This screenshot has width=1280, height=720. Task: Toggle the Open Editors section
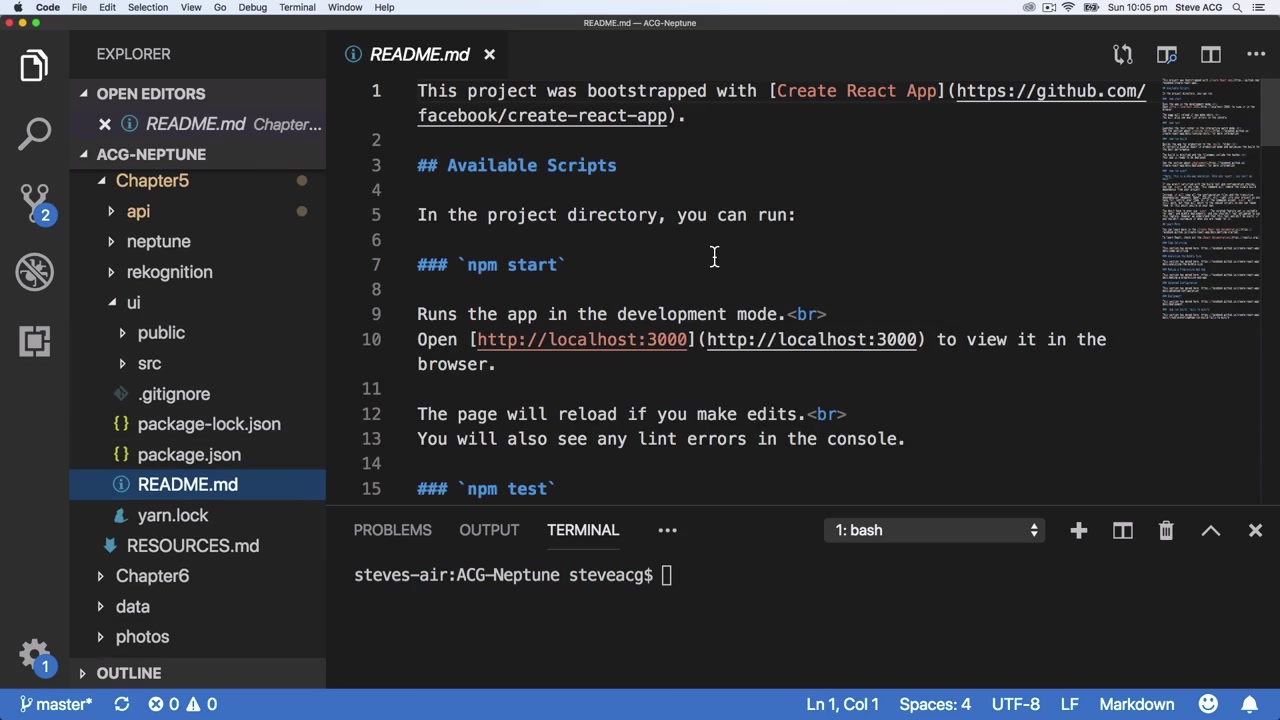[150, 94]
